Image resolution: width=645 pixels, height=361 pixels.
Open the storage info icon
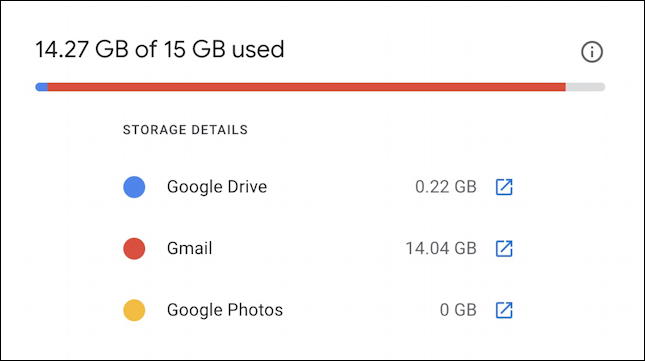point(592,52)
